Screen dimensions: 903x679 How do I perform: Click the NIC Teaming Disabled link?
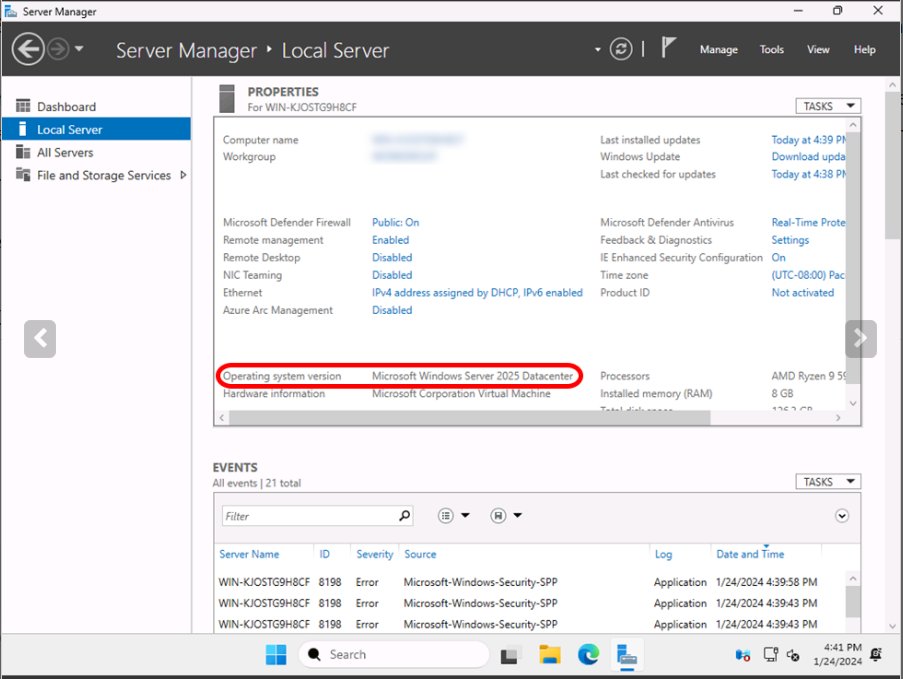392,275
